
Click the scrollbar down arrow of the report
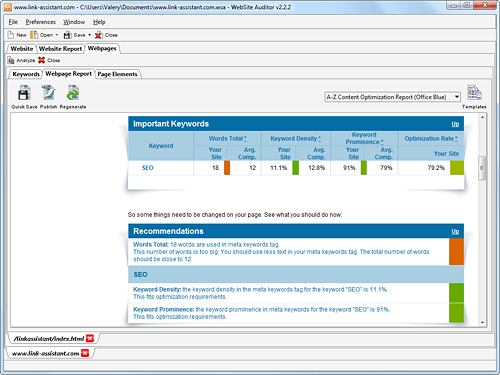482,322
